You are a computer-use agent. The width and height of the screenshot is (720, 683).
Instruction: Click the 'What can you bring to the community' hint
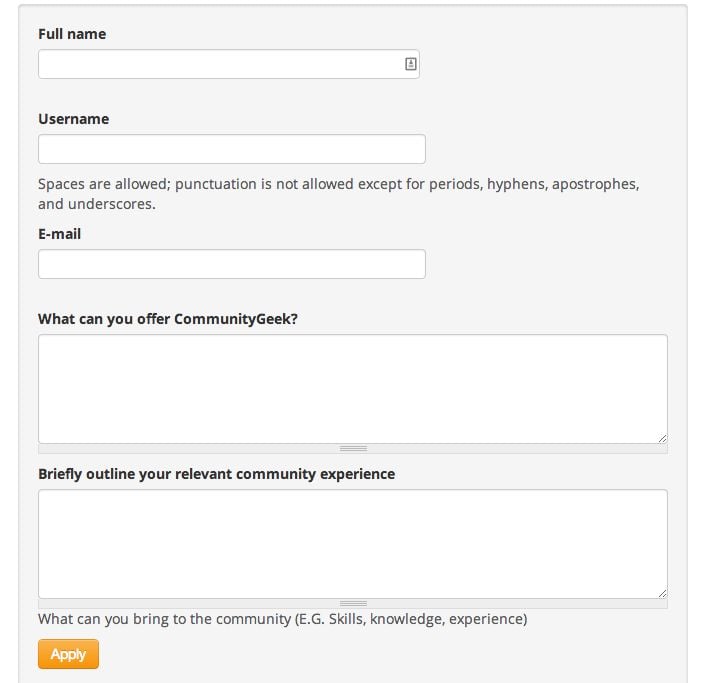[282, 619]
